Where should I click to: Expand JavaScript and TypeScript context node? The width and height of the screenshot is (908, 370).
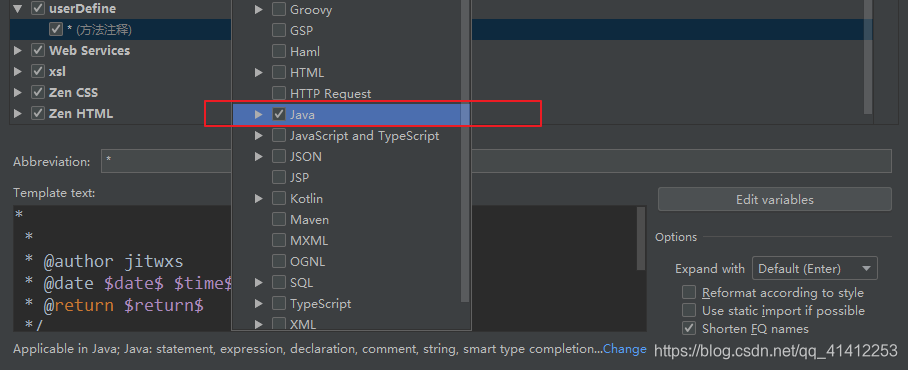[259, 135]
